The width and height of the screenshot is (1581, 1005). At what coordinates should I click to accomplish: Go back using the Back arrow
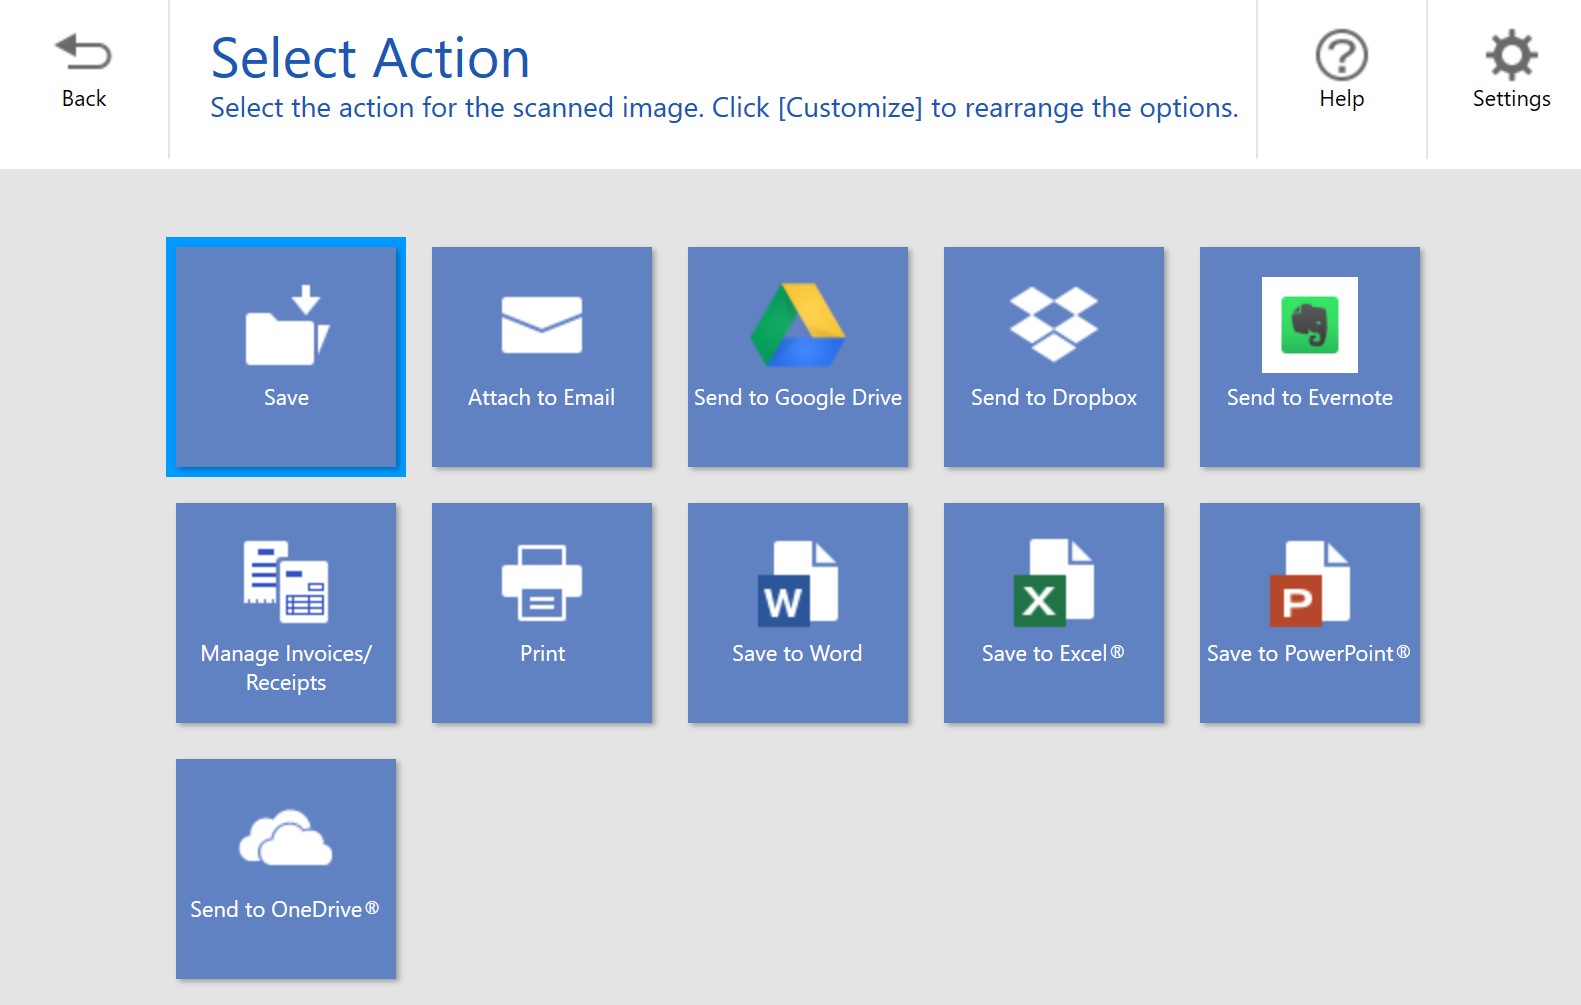point(84,53)
